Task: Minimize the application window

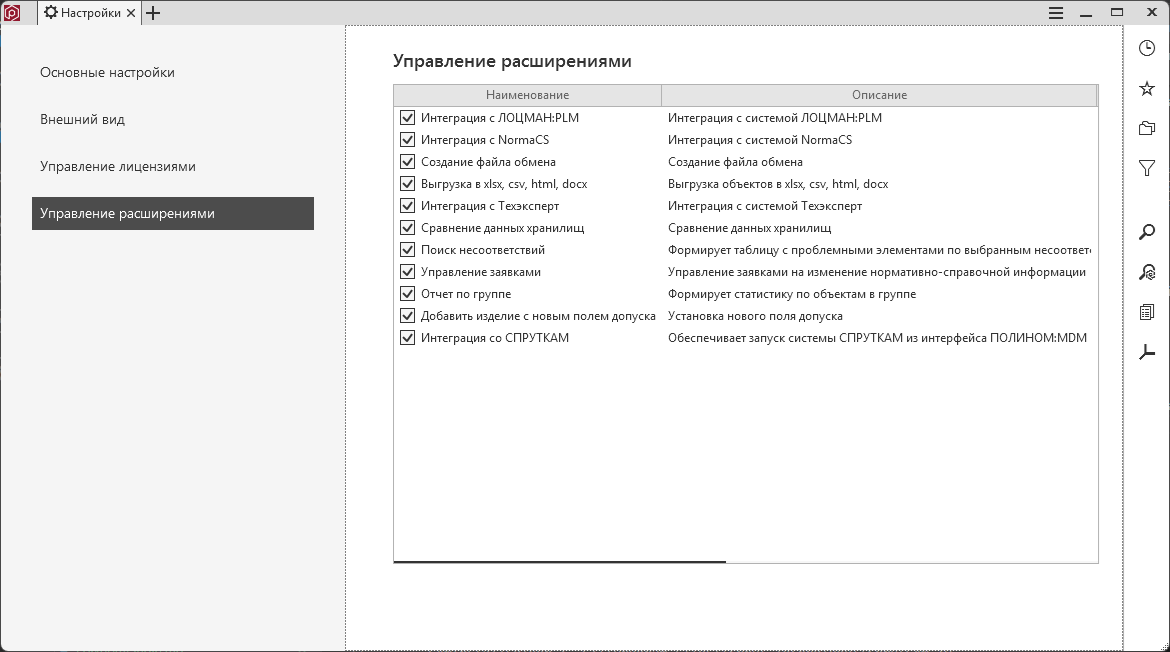Action: pyautogui.click(x=1086, y=13)
